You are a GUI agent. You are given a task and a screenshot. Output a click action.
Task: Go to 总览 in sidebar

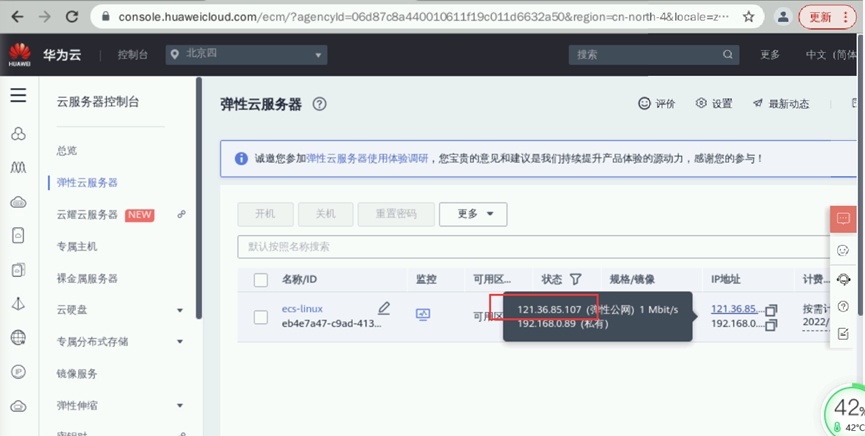[67, 151]
